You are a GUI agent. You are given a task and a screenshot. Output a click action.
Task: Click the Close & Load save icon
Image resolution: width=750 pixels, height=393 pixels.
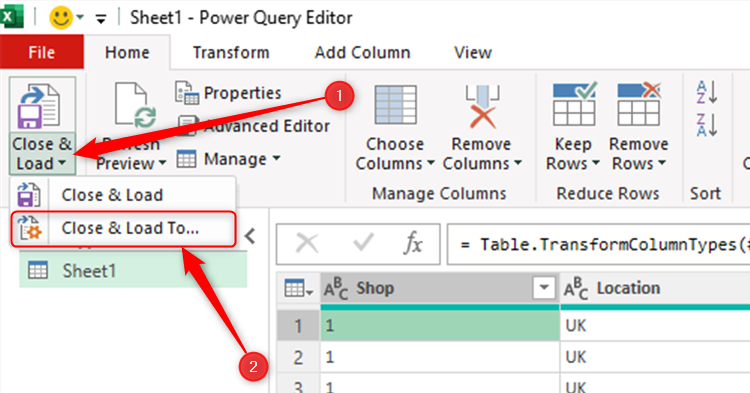pos(39,106)
